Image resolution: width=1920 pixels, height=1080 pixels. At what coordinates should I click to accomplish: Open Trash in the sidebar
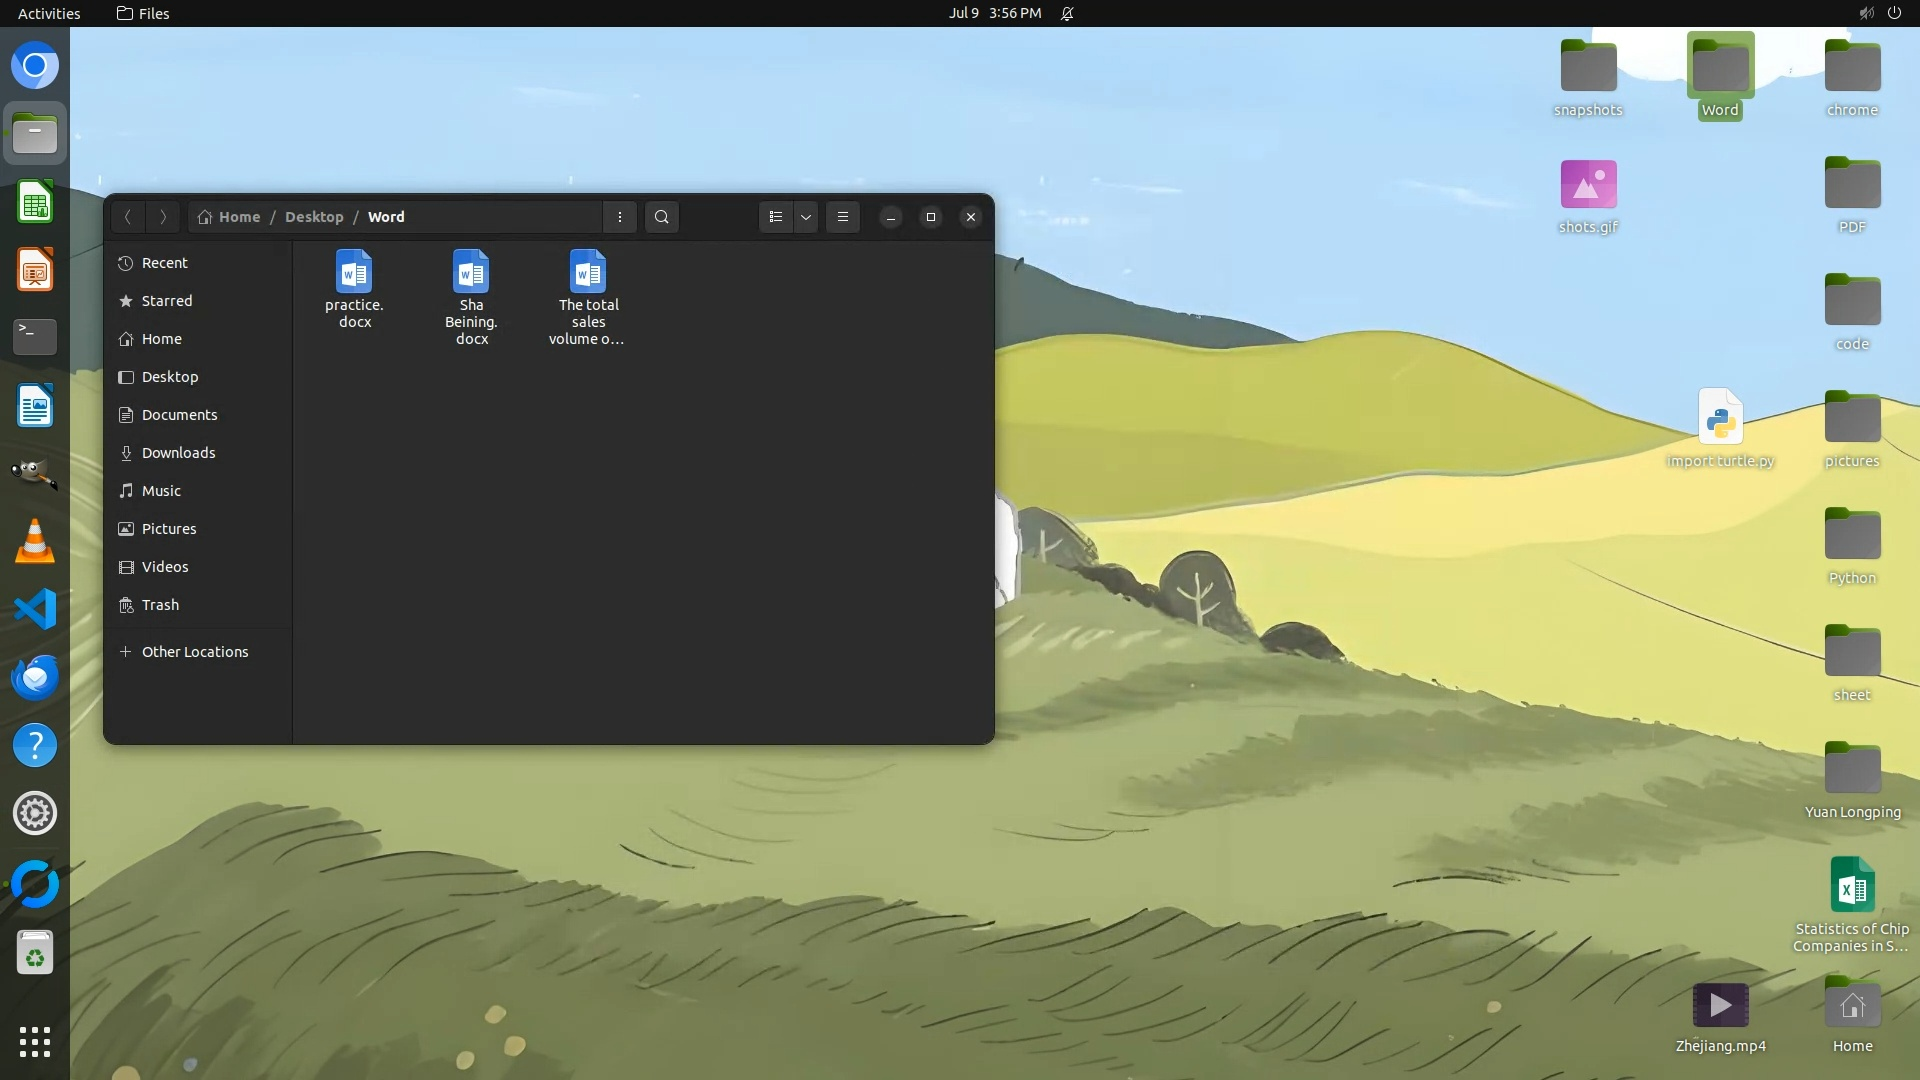point(160,605)
